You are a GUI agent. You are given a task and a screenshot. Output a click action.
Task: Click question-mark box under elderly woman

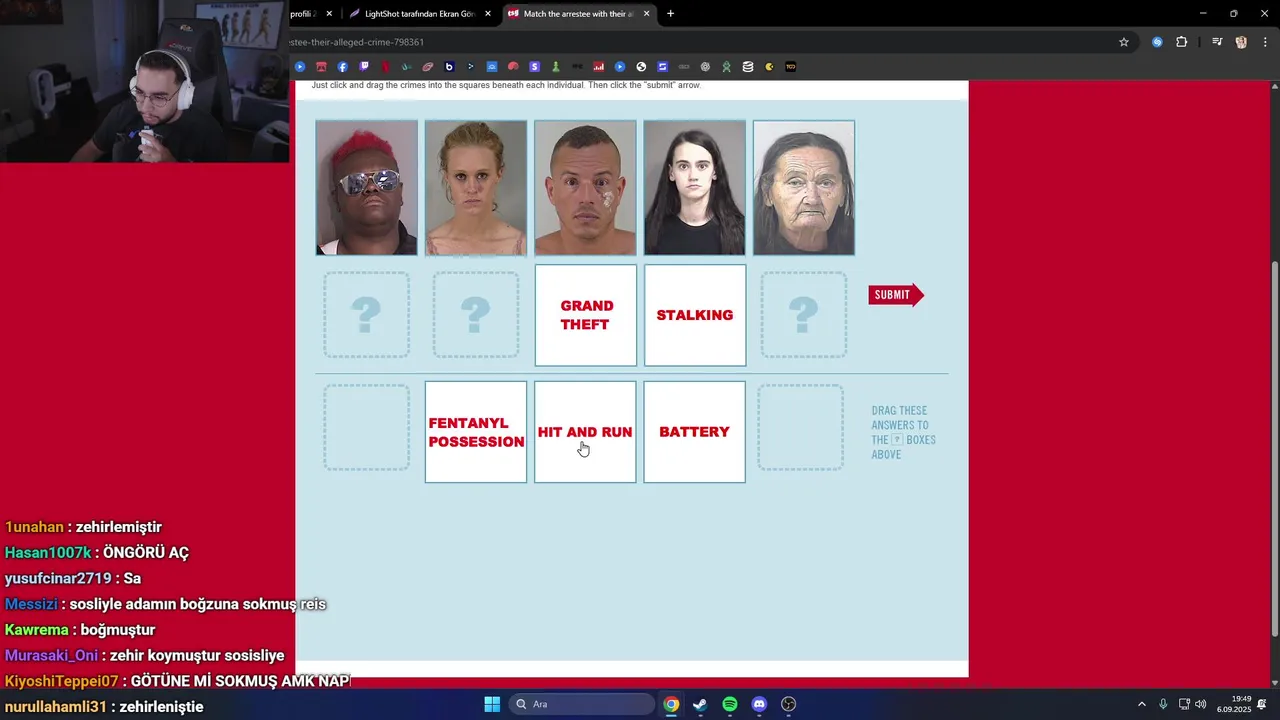coord(804,315)
